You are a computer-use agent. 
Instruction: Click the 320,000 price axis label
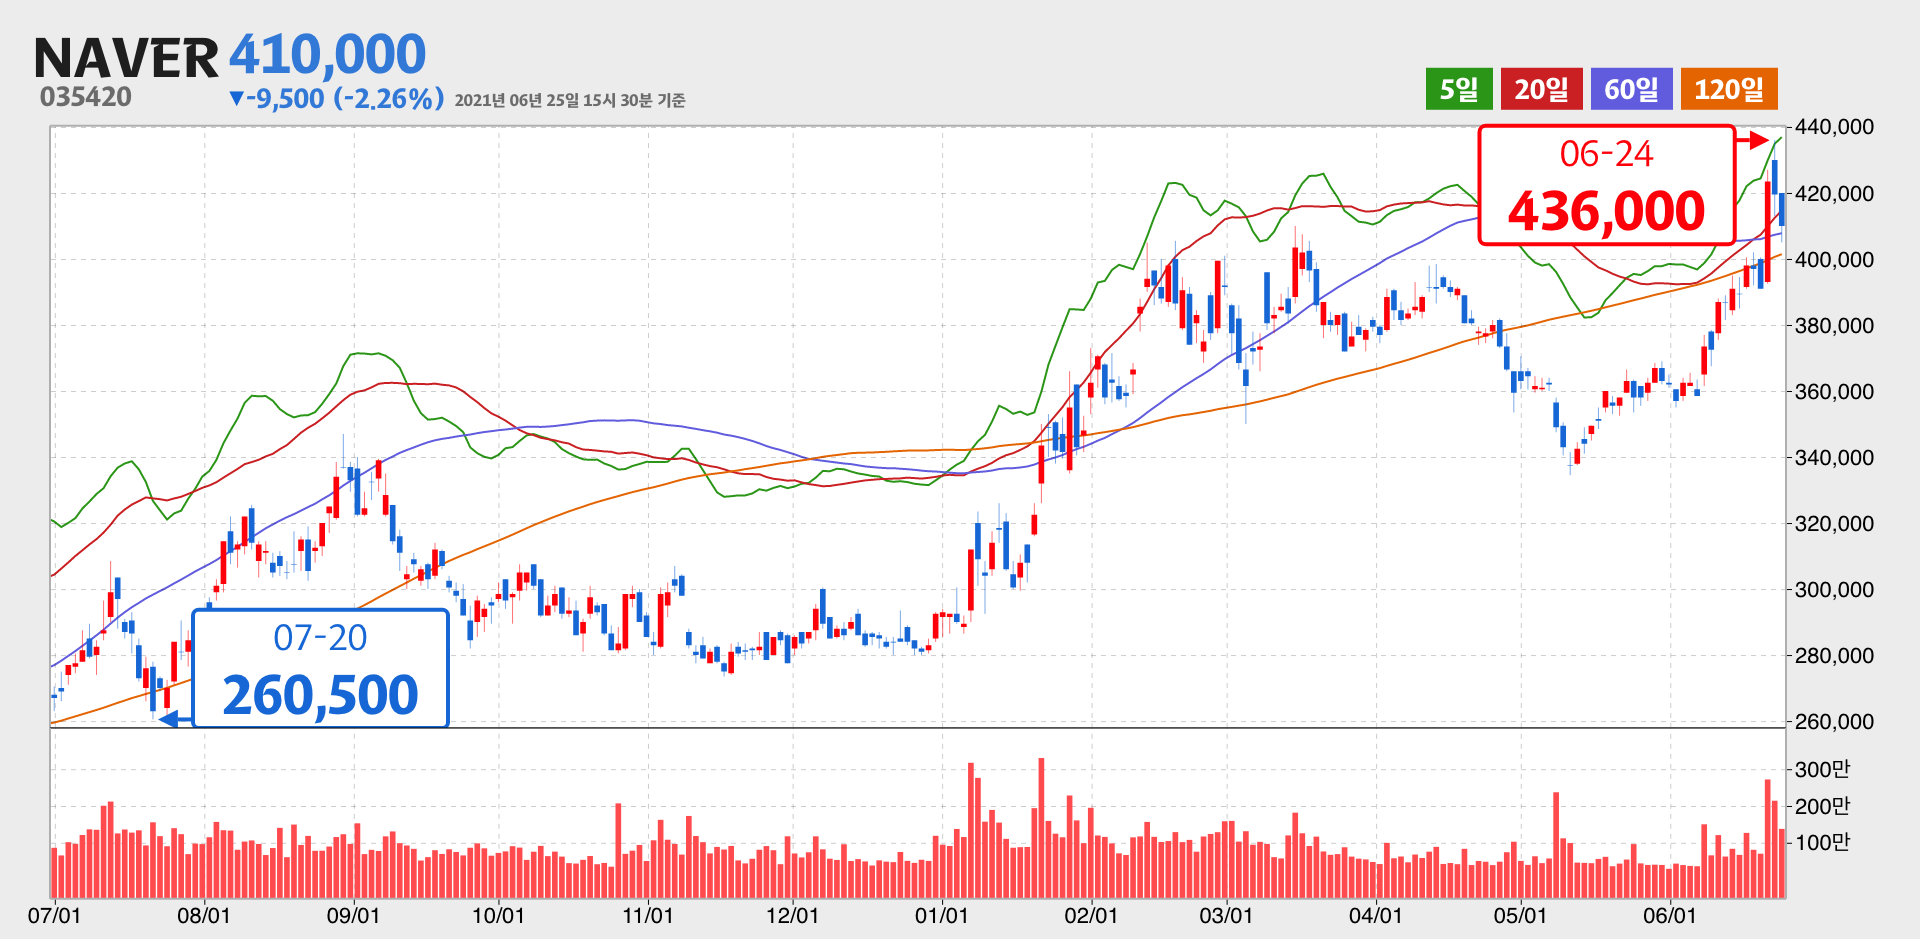[1834, 523]
